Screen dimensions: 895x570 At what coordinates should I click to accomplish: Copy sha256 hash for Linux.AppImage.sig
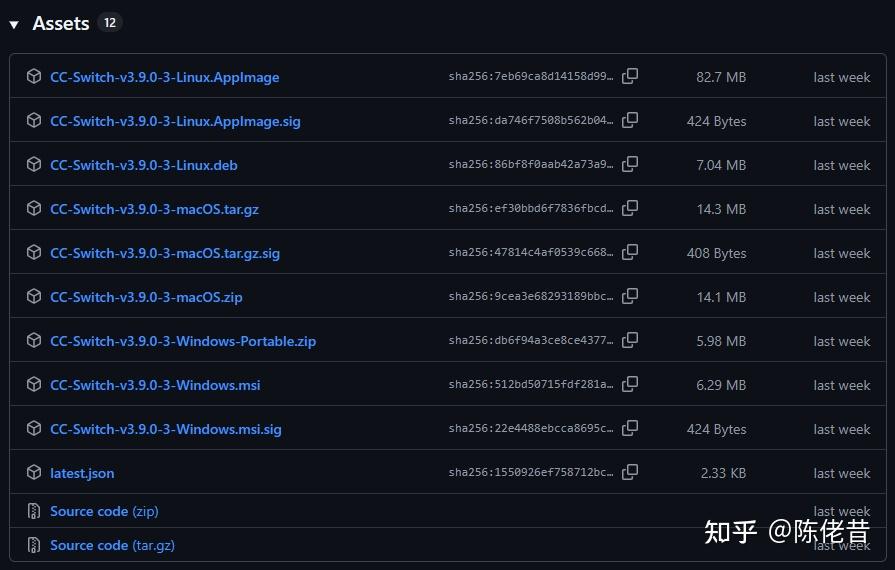pyautogui.click(x=630, y=120)
